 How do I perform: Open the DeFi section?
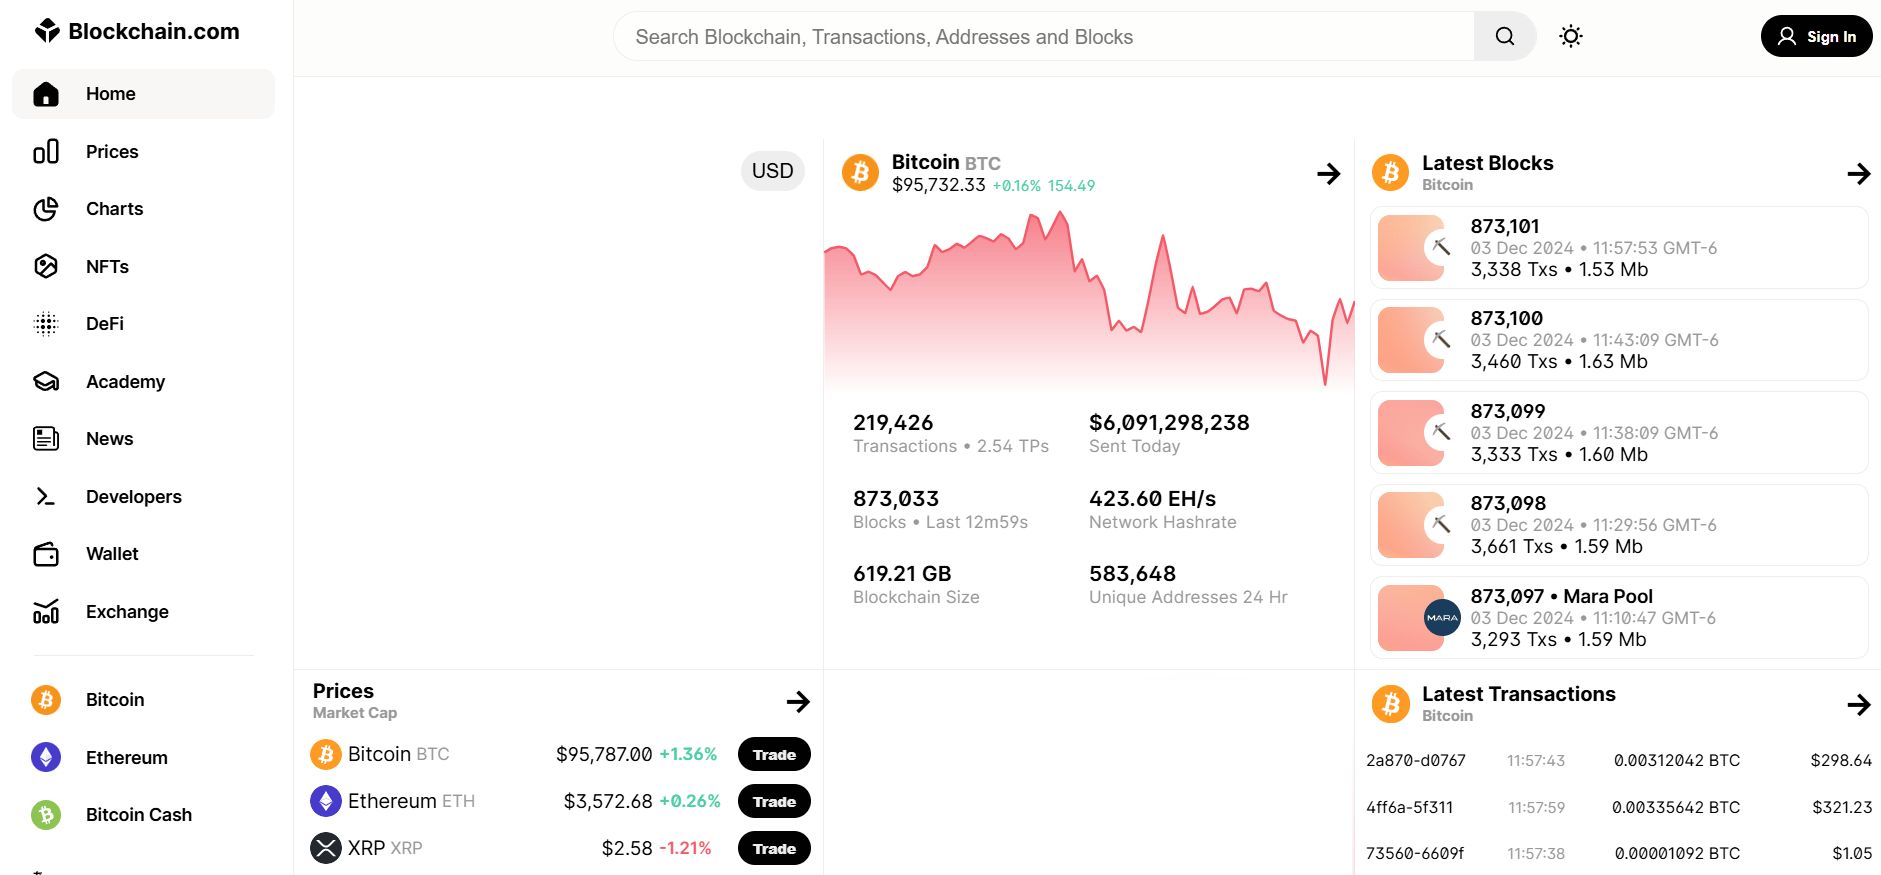(x=103, y=323)
